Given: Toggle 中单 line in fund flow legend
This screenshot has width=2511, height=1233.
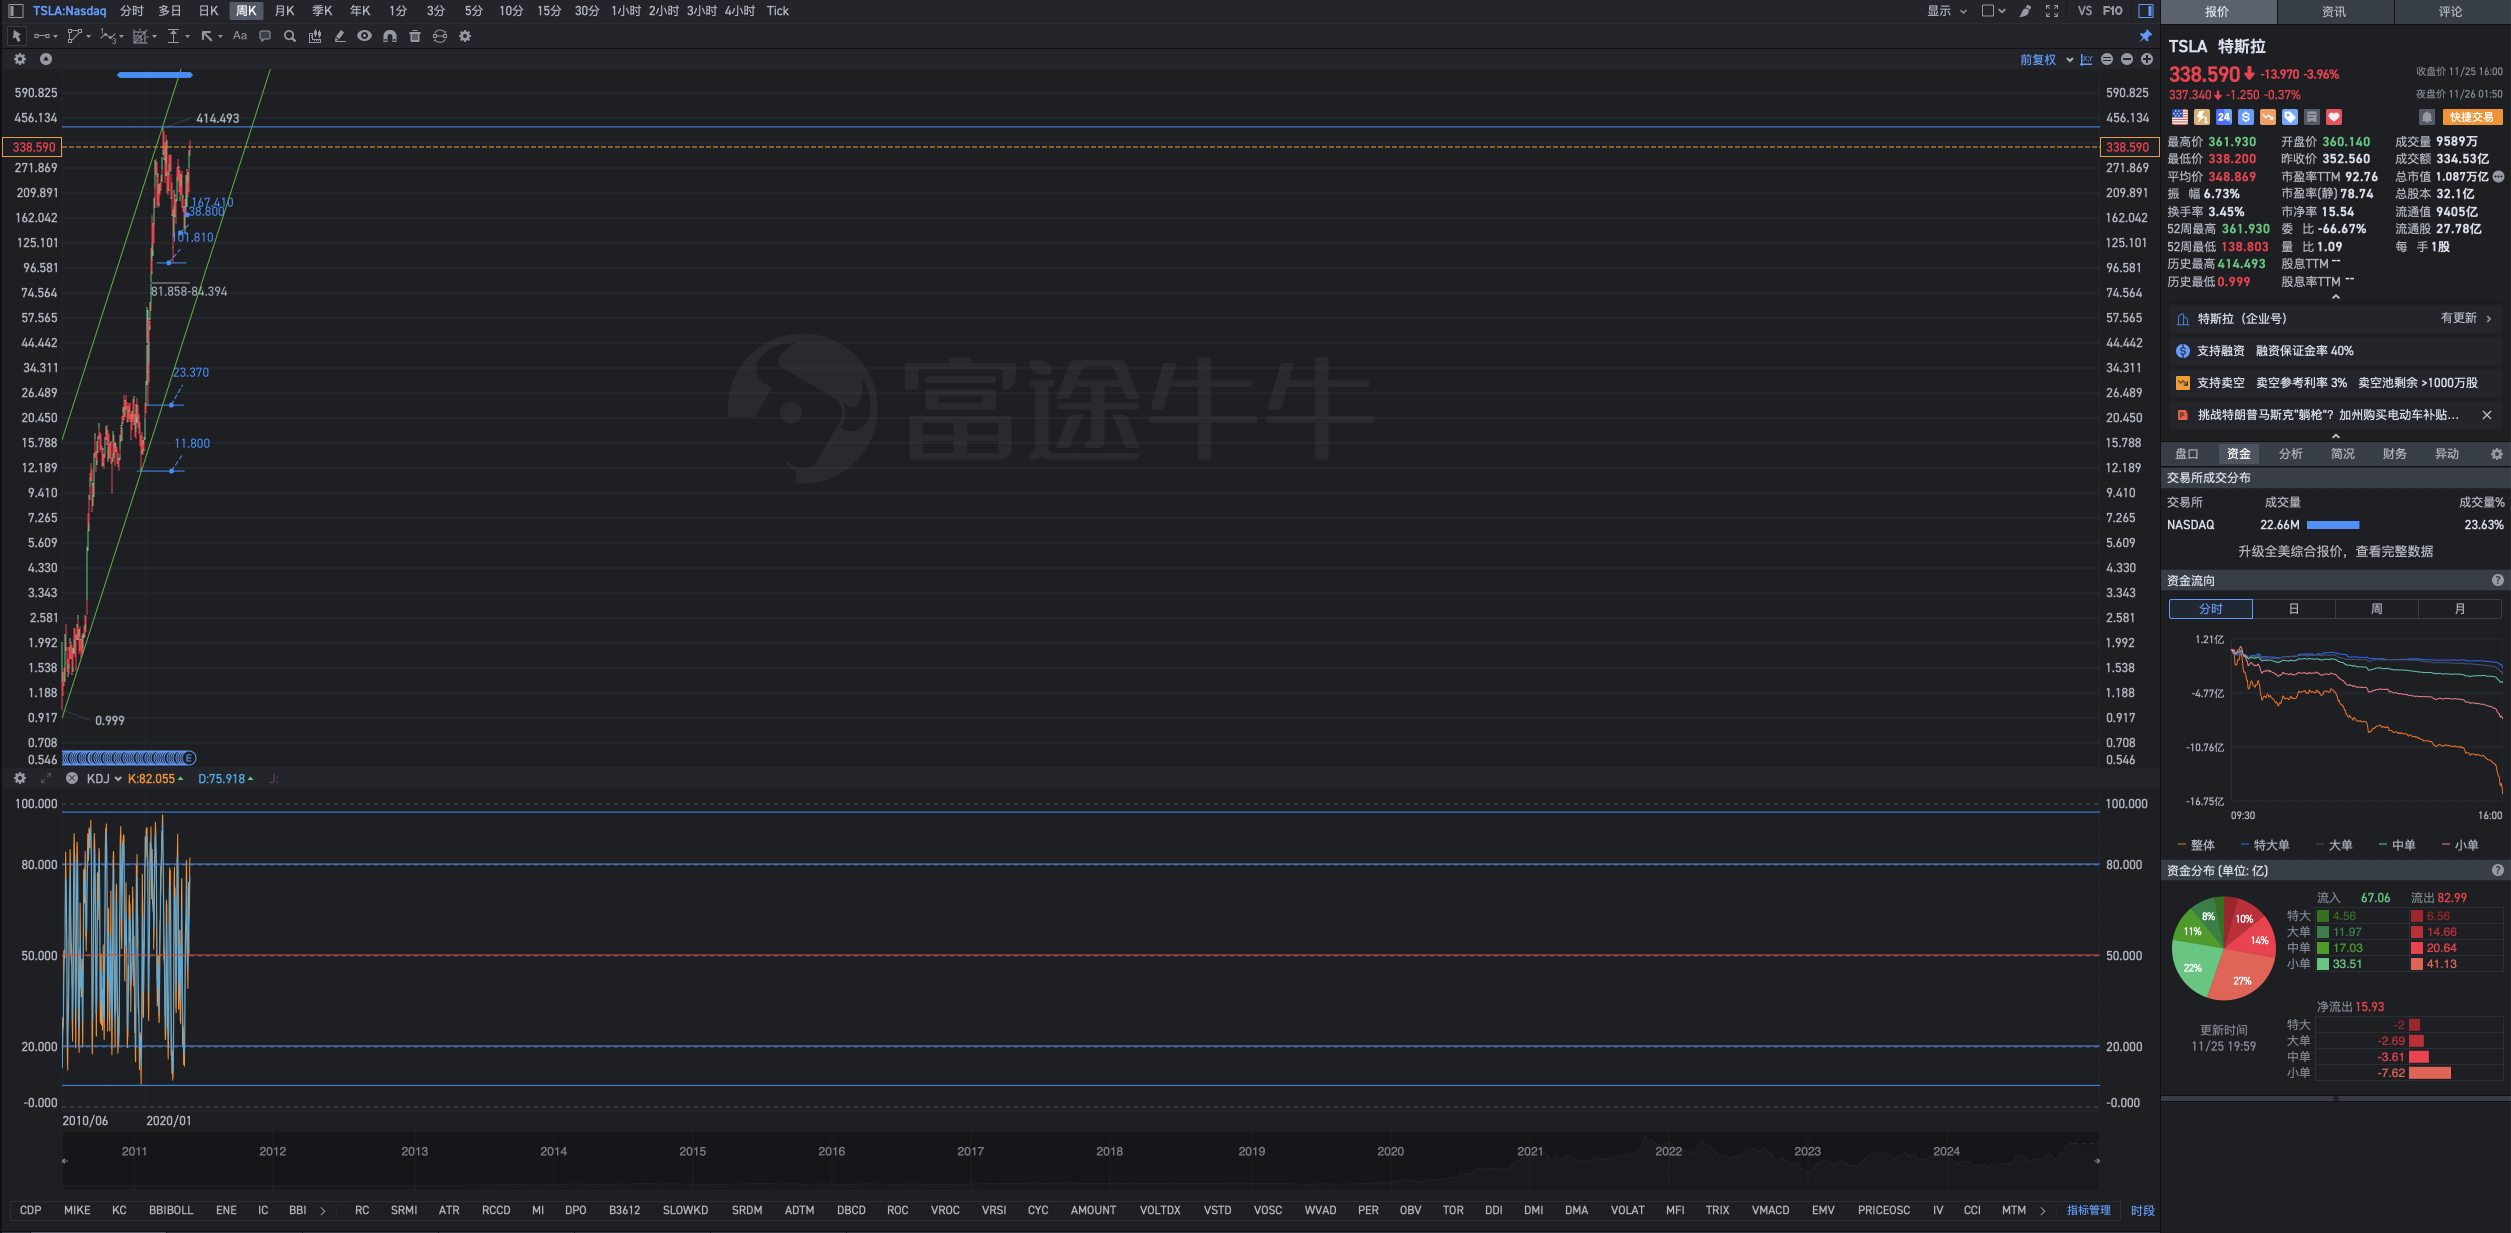Looking at the screenshot, I should pos(2397,845).
